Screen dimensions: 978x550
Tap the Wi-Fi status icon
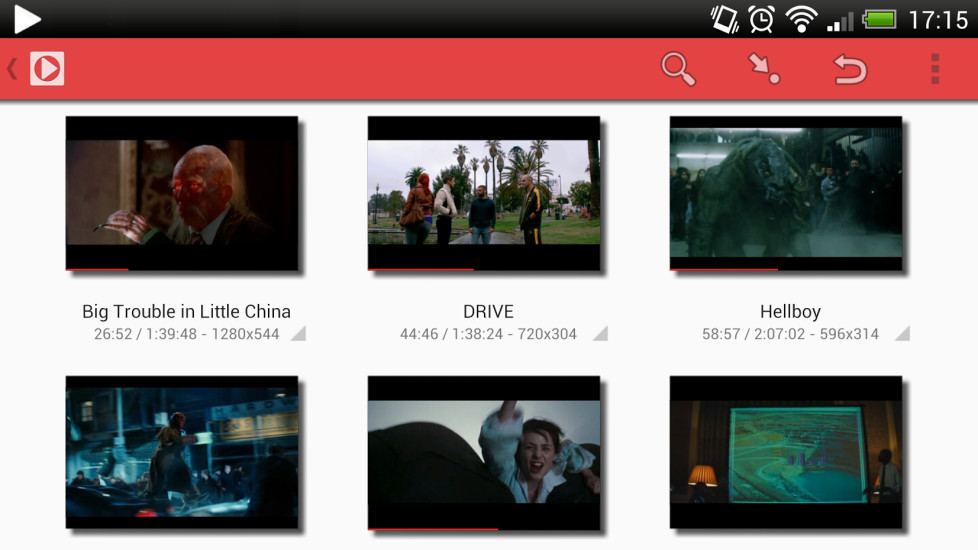tap(801, 19)
